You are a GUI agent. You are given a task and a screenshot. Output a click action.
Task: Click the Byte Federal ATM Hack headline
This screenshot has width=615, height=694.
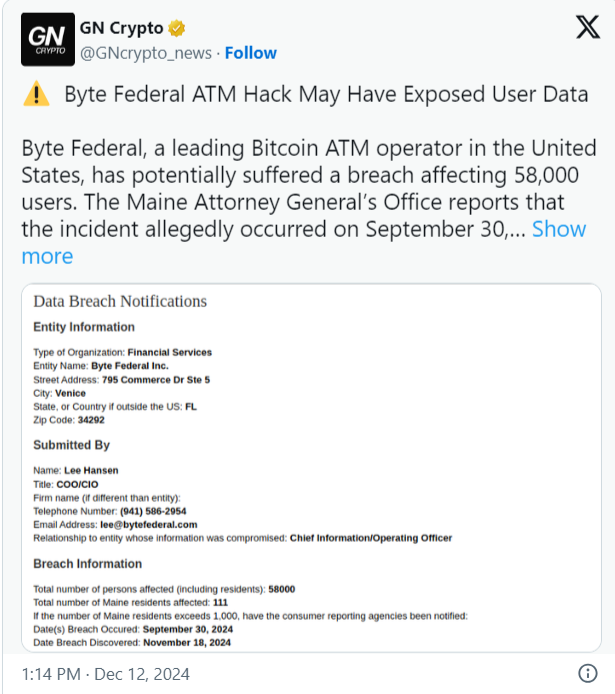[x=326, y=95]
